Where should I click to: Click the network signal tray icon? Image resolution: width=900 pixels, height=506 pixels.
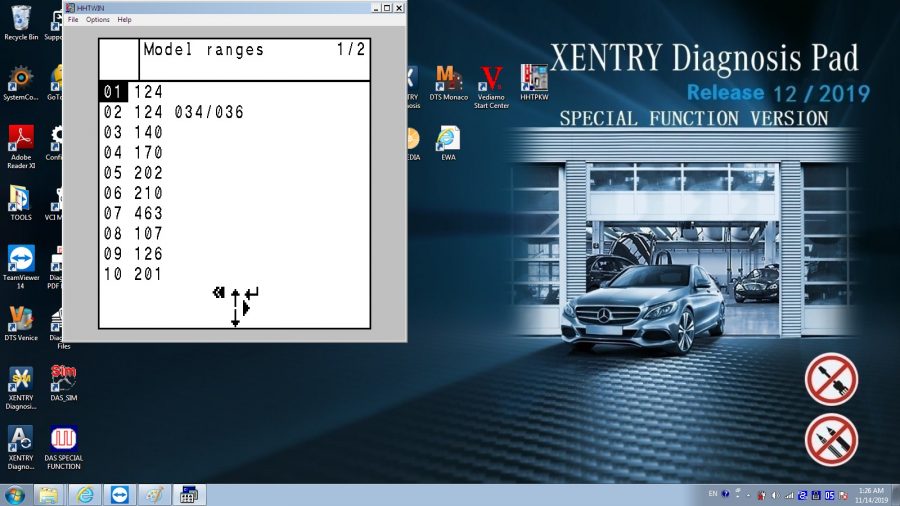(x=789, y=495)
